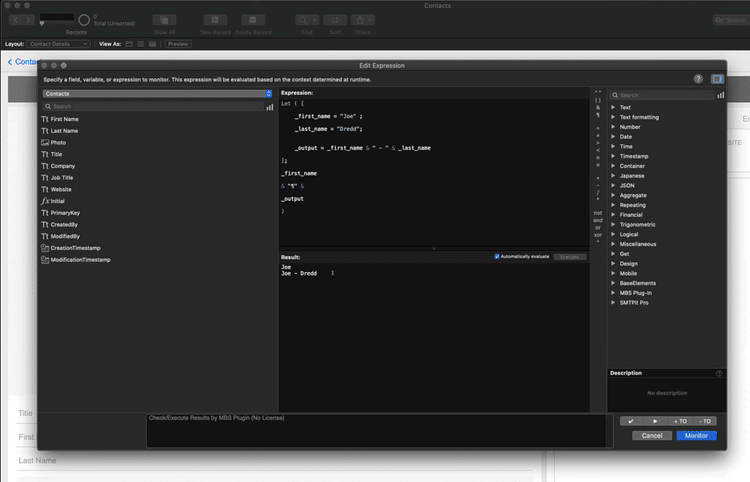Expand the Logical function category
The width and height of the screenshot is (750, 482).
point(613,234)
